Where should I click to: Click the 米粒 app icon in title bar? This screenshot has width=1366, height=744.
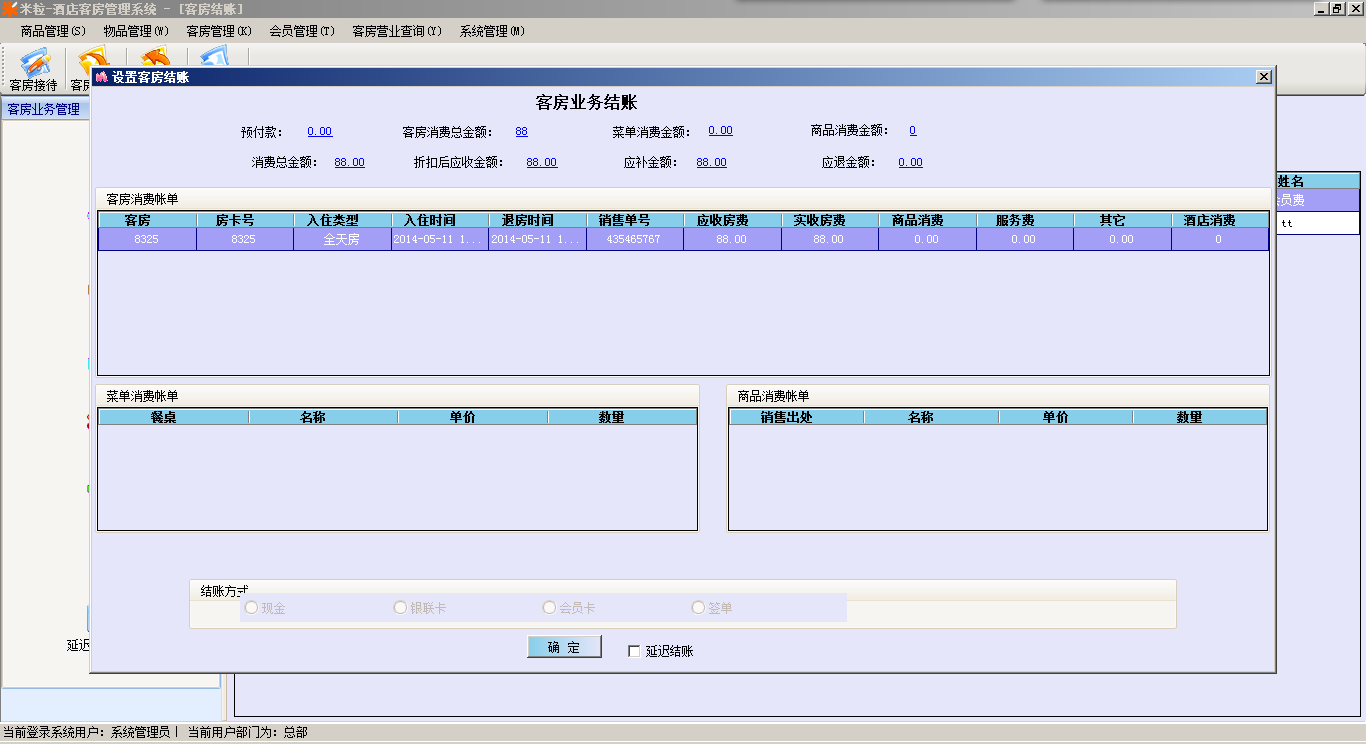(x=9, y=9)
